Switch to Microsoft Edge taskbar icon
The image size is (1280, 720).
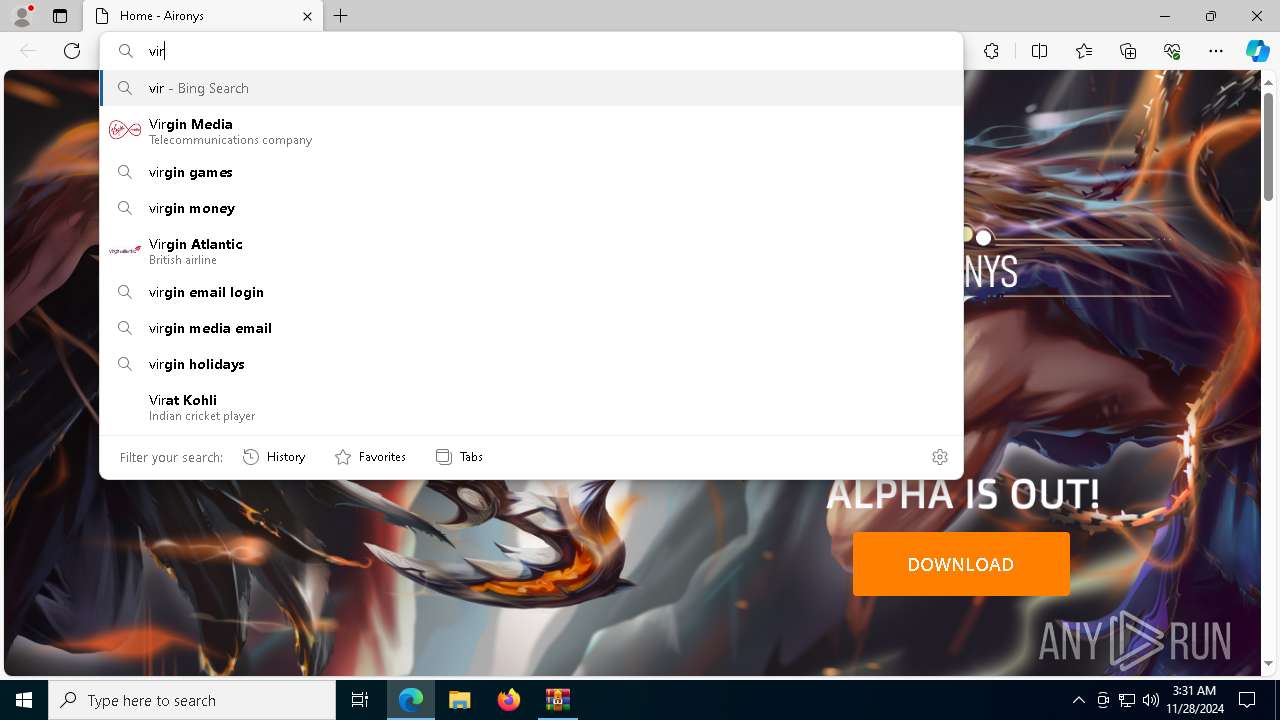411,700
